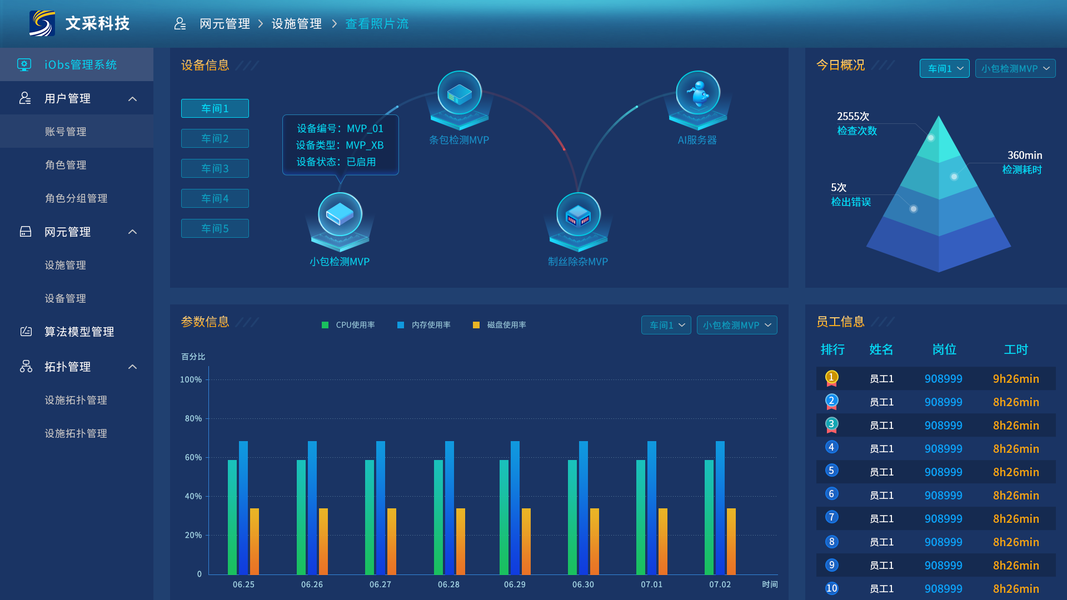Screen dimensions: 1067x600
Task: Click the pyramid's top 检查次数 tier
Action: (x=939, y=141)
